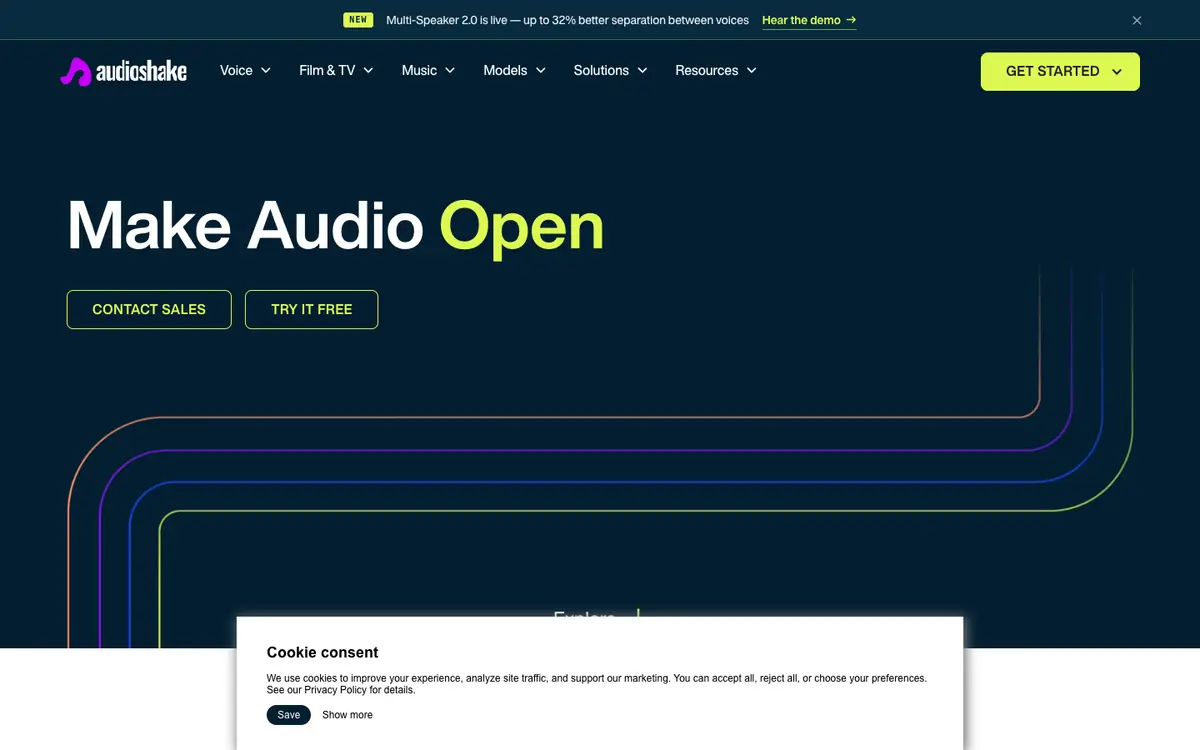Click the Try It Free button

pos(312,310)
